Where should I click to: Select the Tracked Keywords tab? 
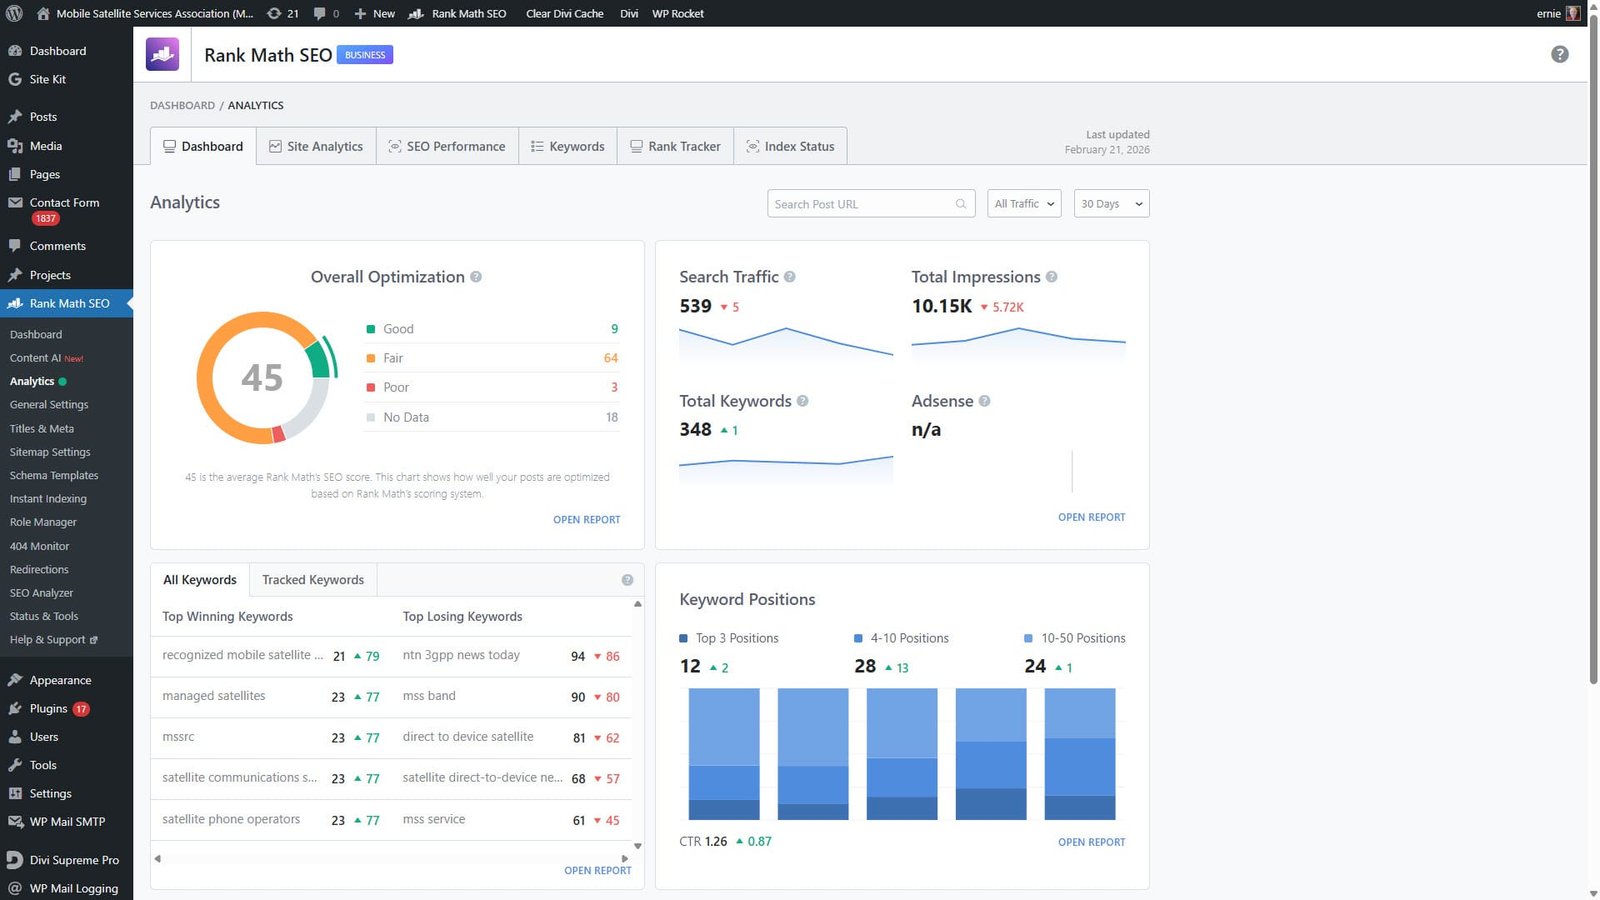(x=313, y=580)
